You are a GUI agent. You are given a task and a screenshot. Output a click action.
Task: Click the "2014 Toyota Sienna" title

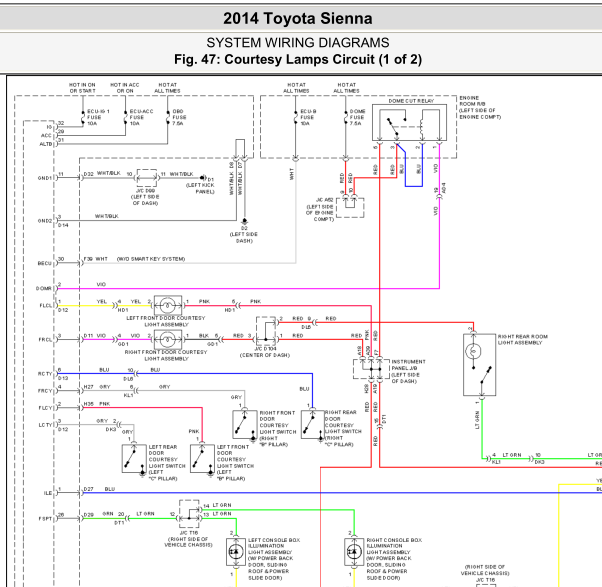tap(298, 18)
